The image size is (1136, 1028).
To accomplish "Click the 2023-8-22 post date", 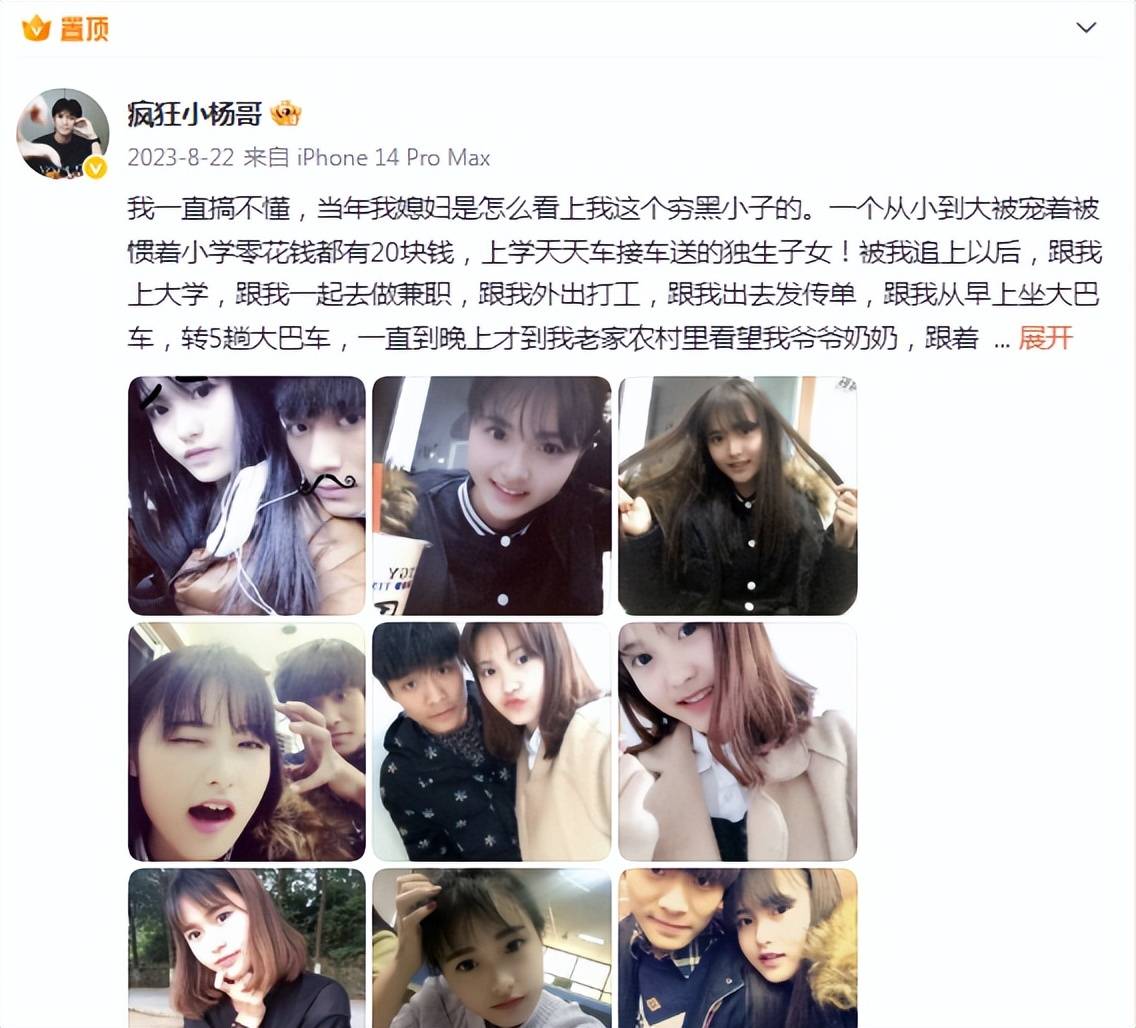I will click(180, 157).
